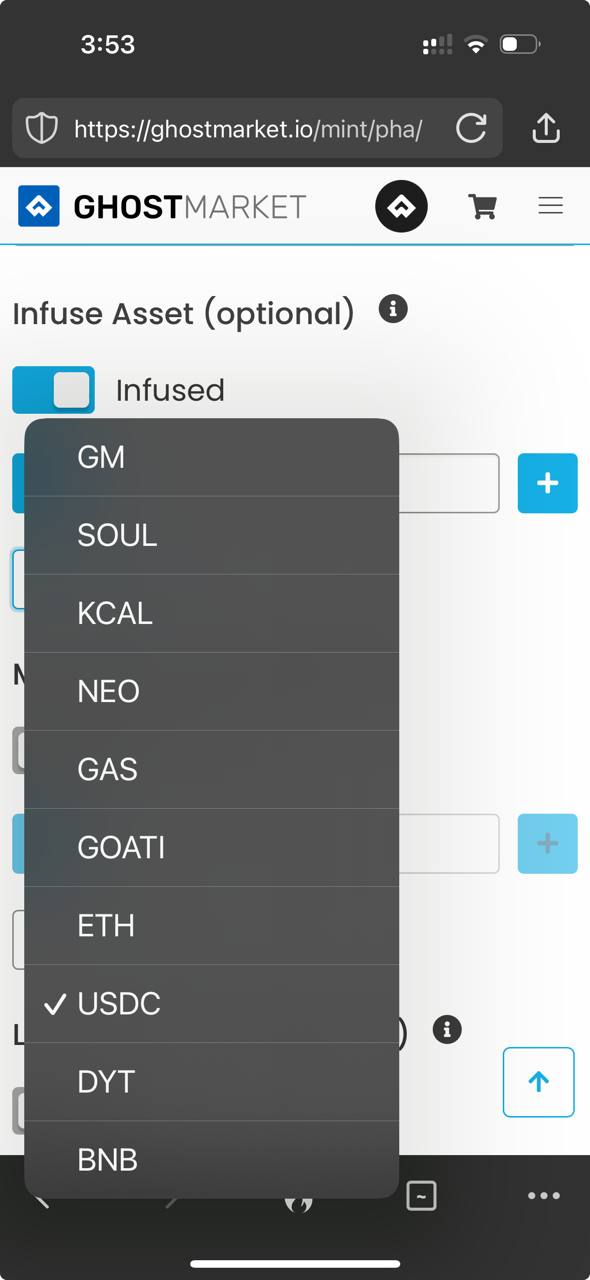Open the shopping cart
Image resolution: width=590 pixels, height=1280 pixels.
coord(483,207)
